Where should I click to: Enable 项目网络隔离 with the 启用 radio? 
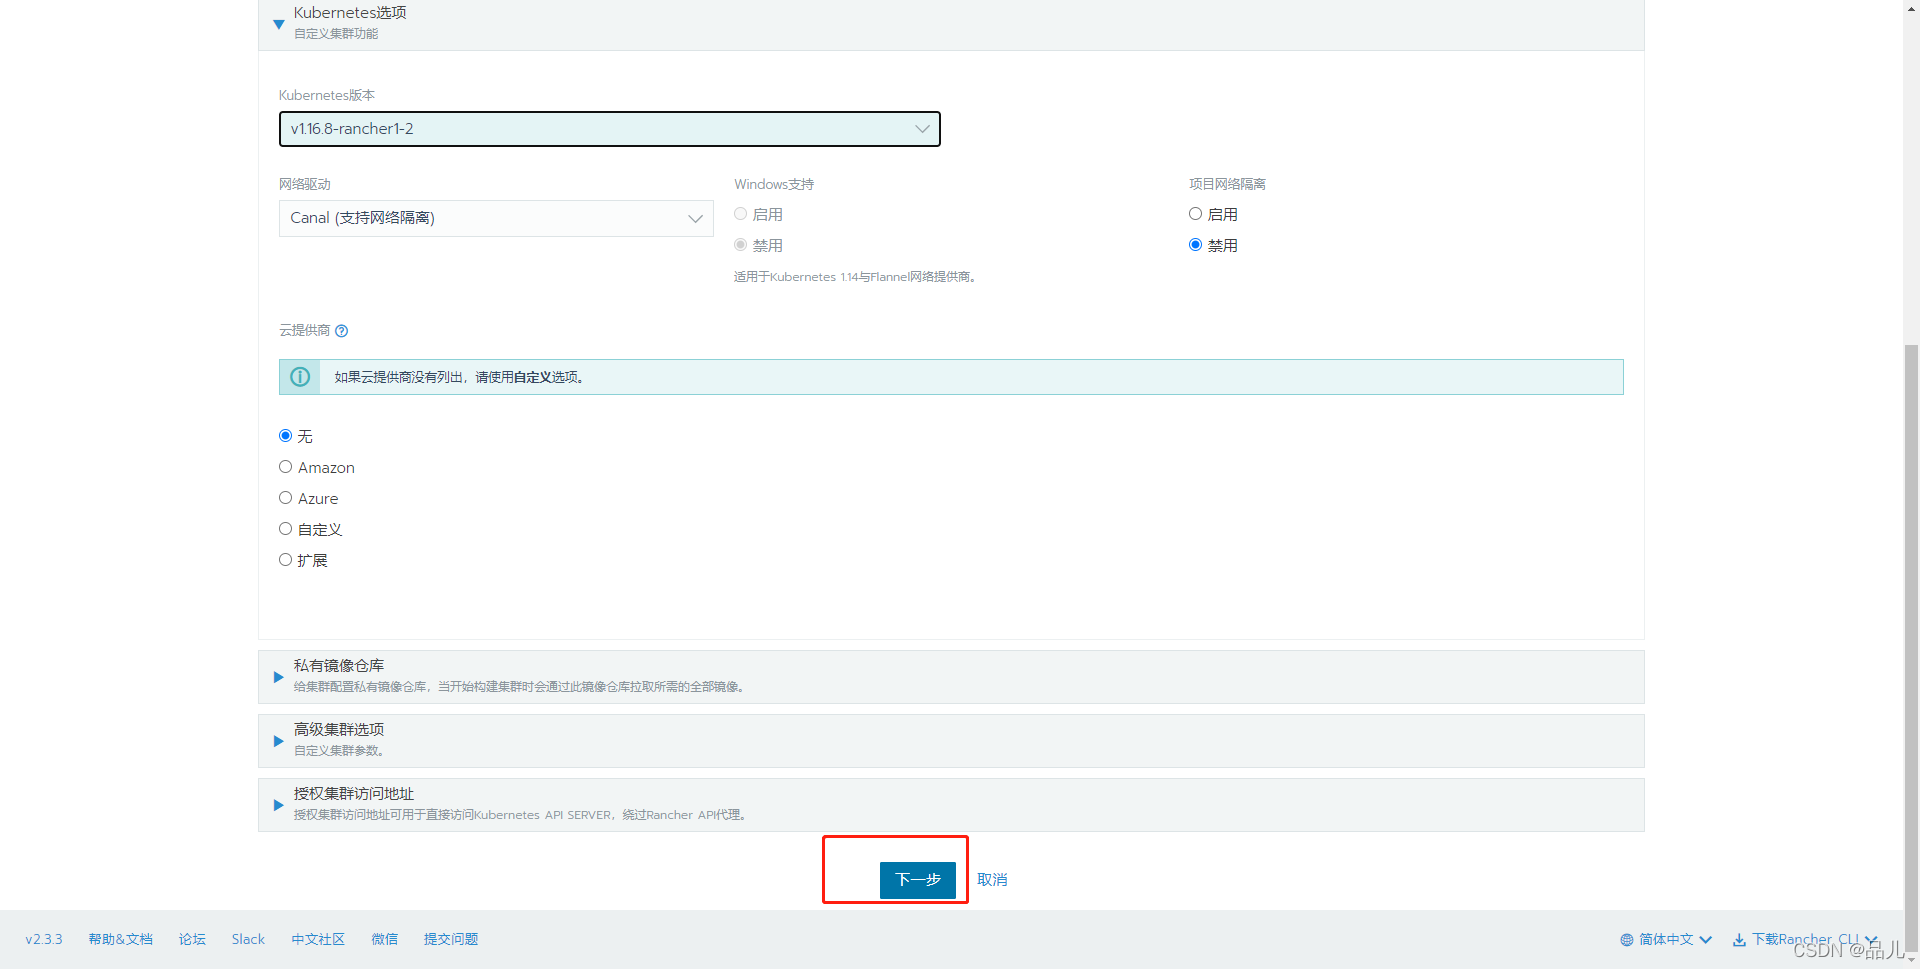1195,214
